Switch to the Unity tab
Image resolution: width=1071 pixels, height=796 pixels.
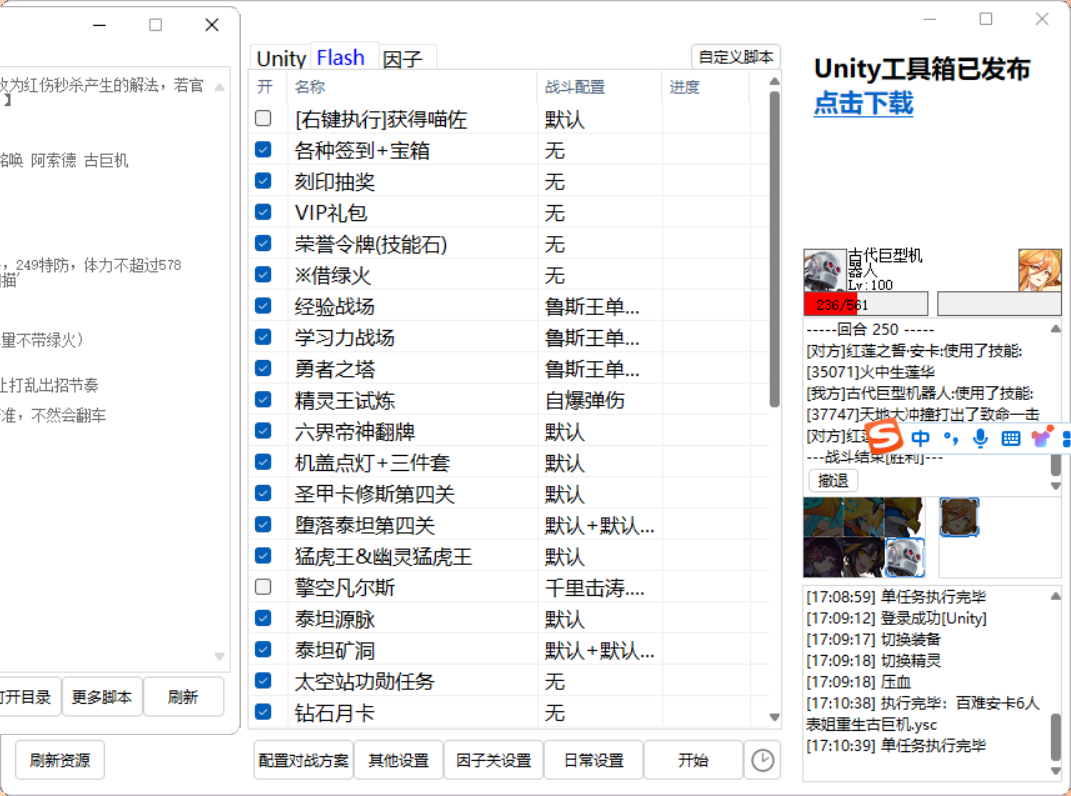[x=281, y=58]
